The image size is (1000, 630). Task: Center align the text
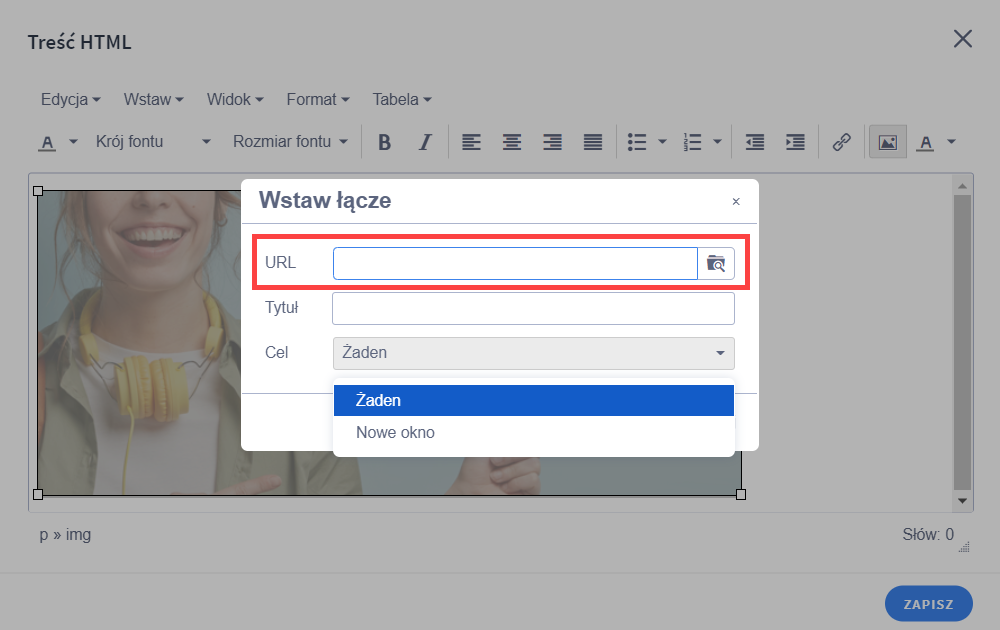(x=512, y=141)
